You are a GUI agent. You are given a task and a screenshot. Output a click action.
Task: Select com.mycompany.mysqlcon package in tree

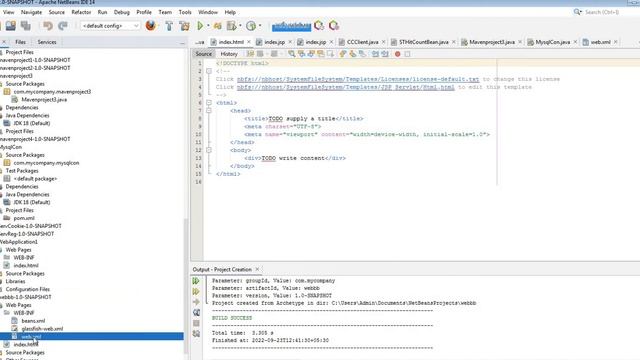46,163
